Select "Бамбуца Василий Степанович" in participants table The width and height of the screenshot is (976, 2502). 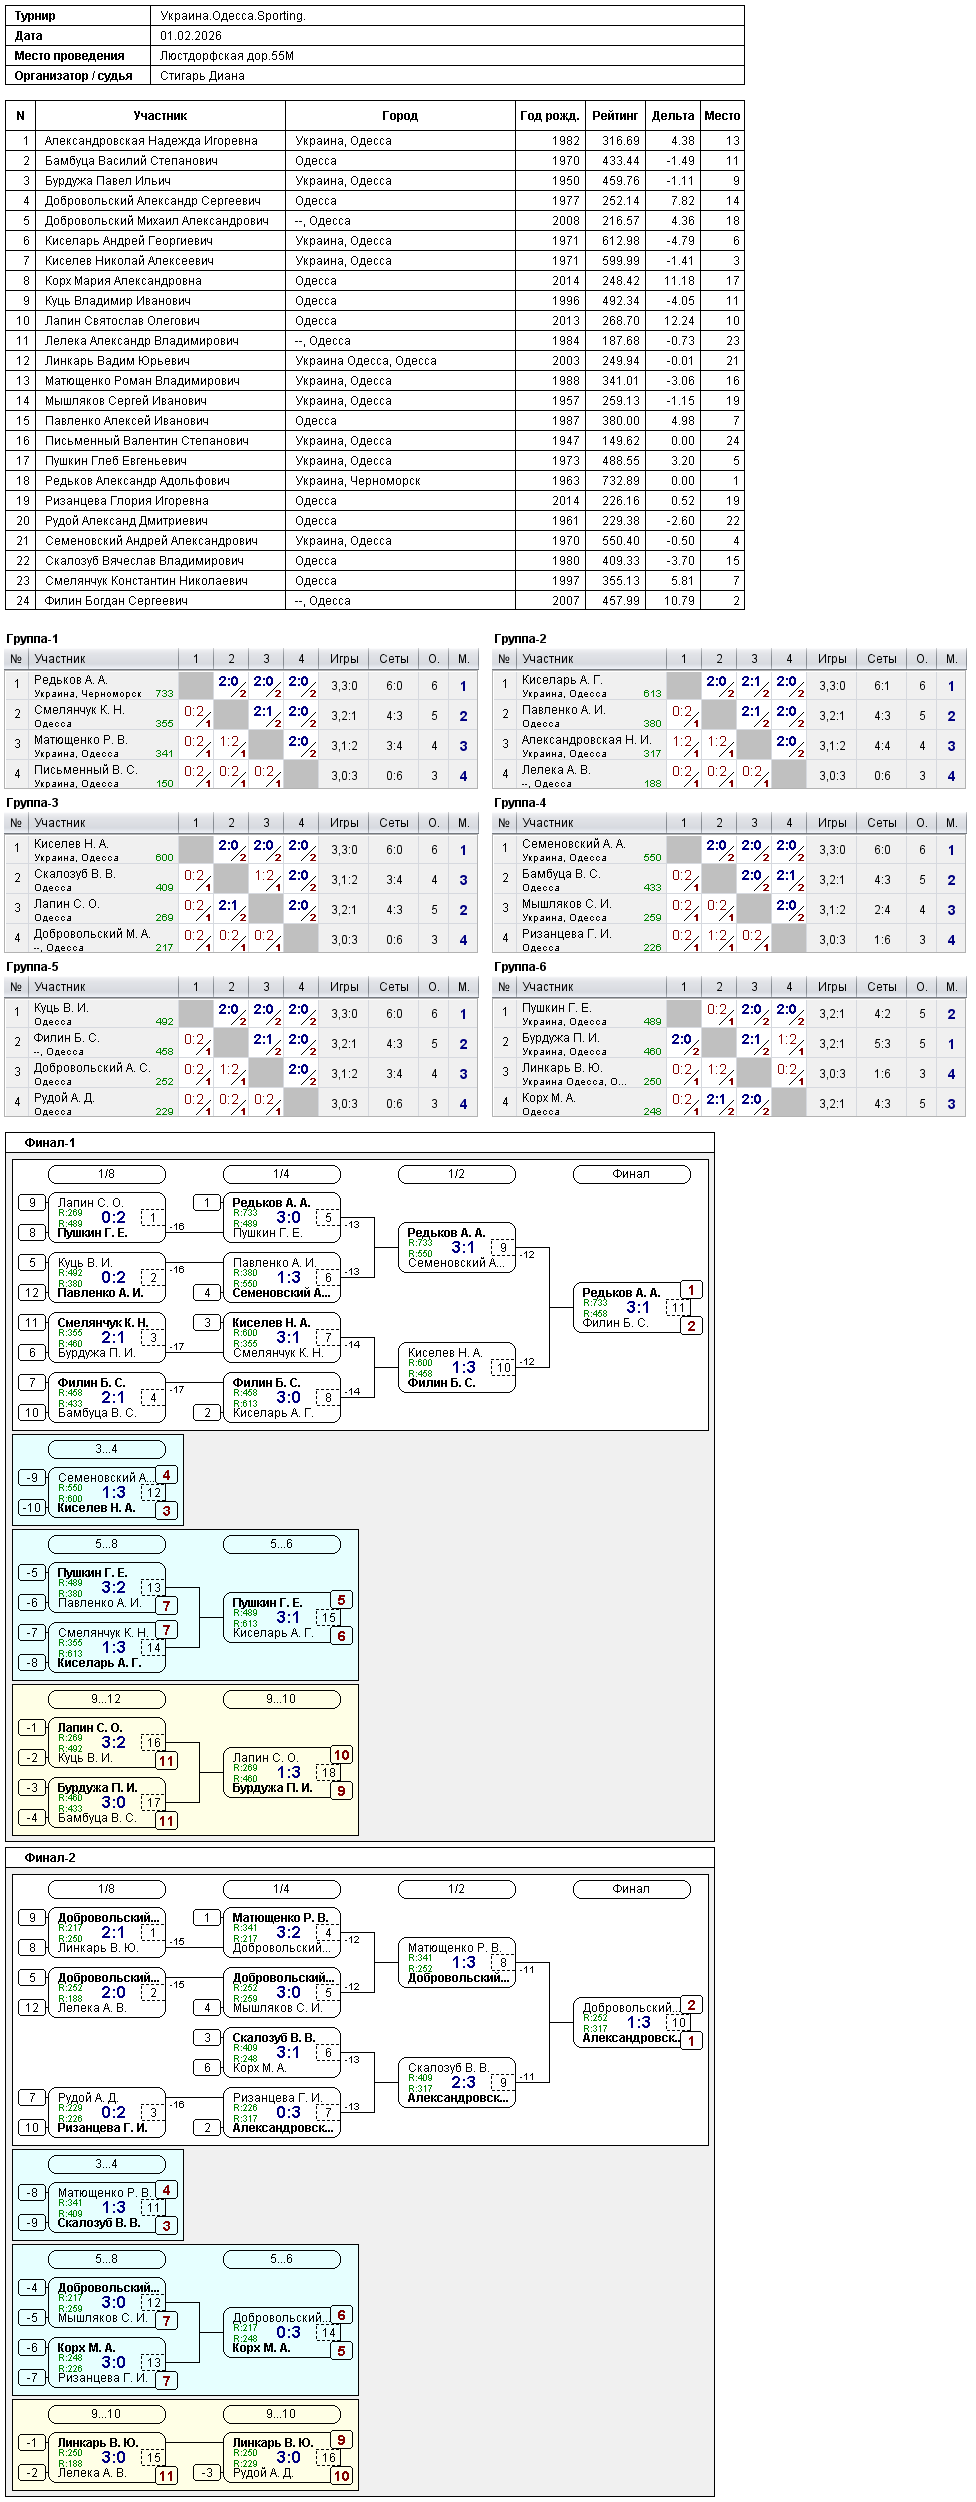pos(131,161)
